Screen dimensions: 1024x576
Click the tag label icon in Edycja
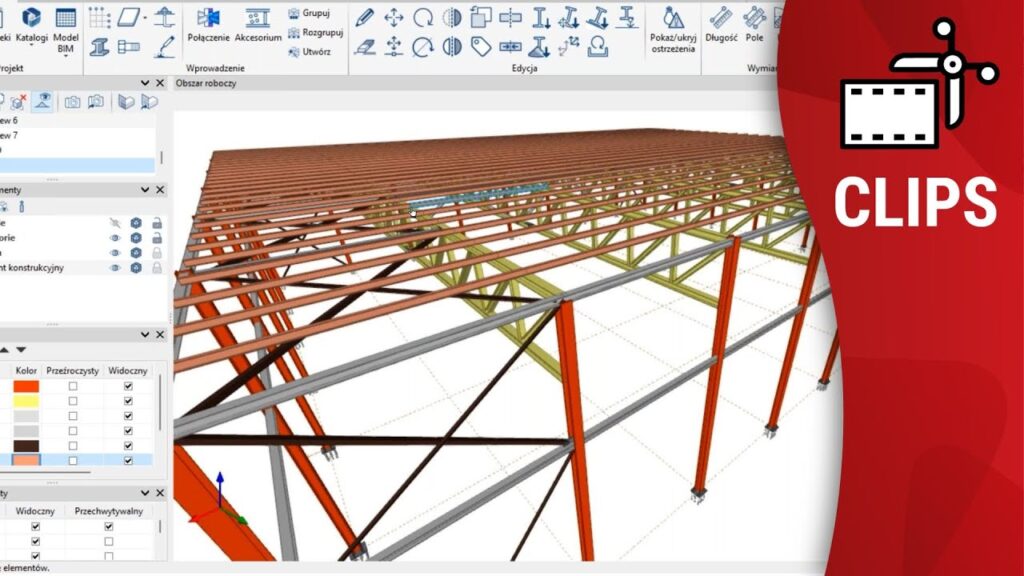(481, 46)
